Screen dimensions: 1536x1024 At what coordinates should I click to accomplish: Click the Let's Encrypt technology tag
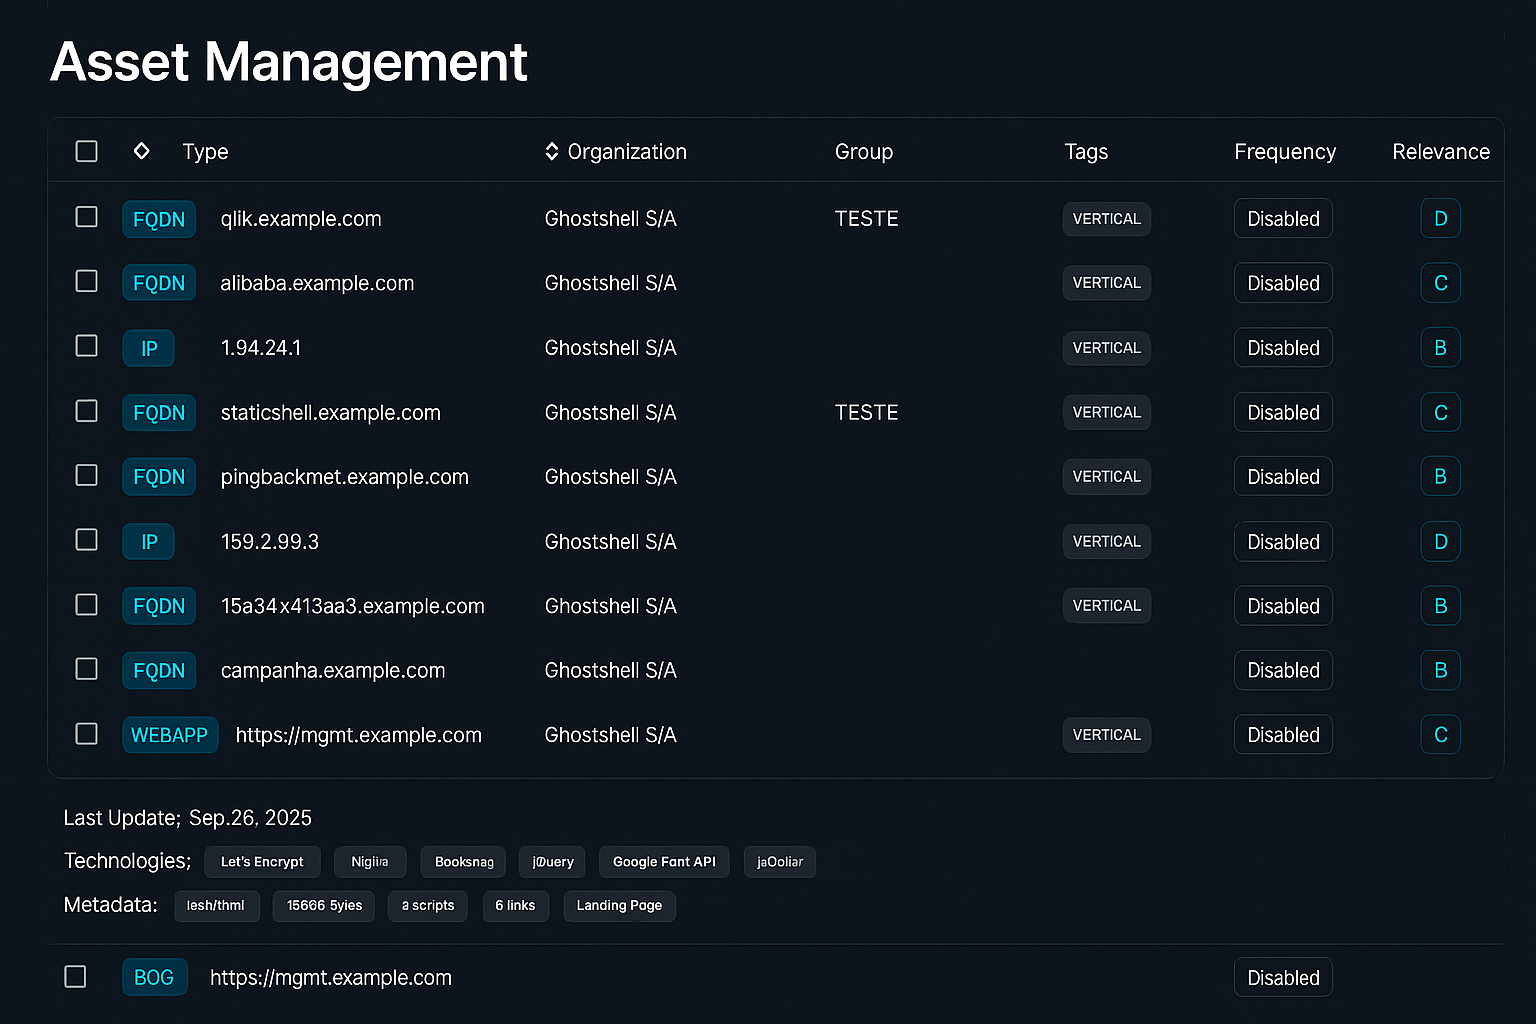pos(262,861)
